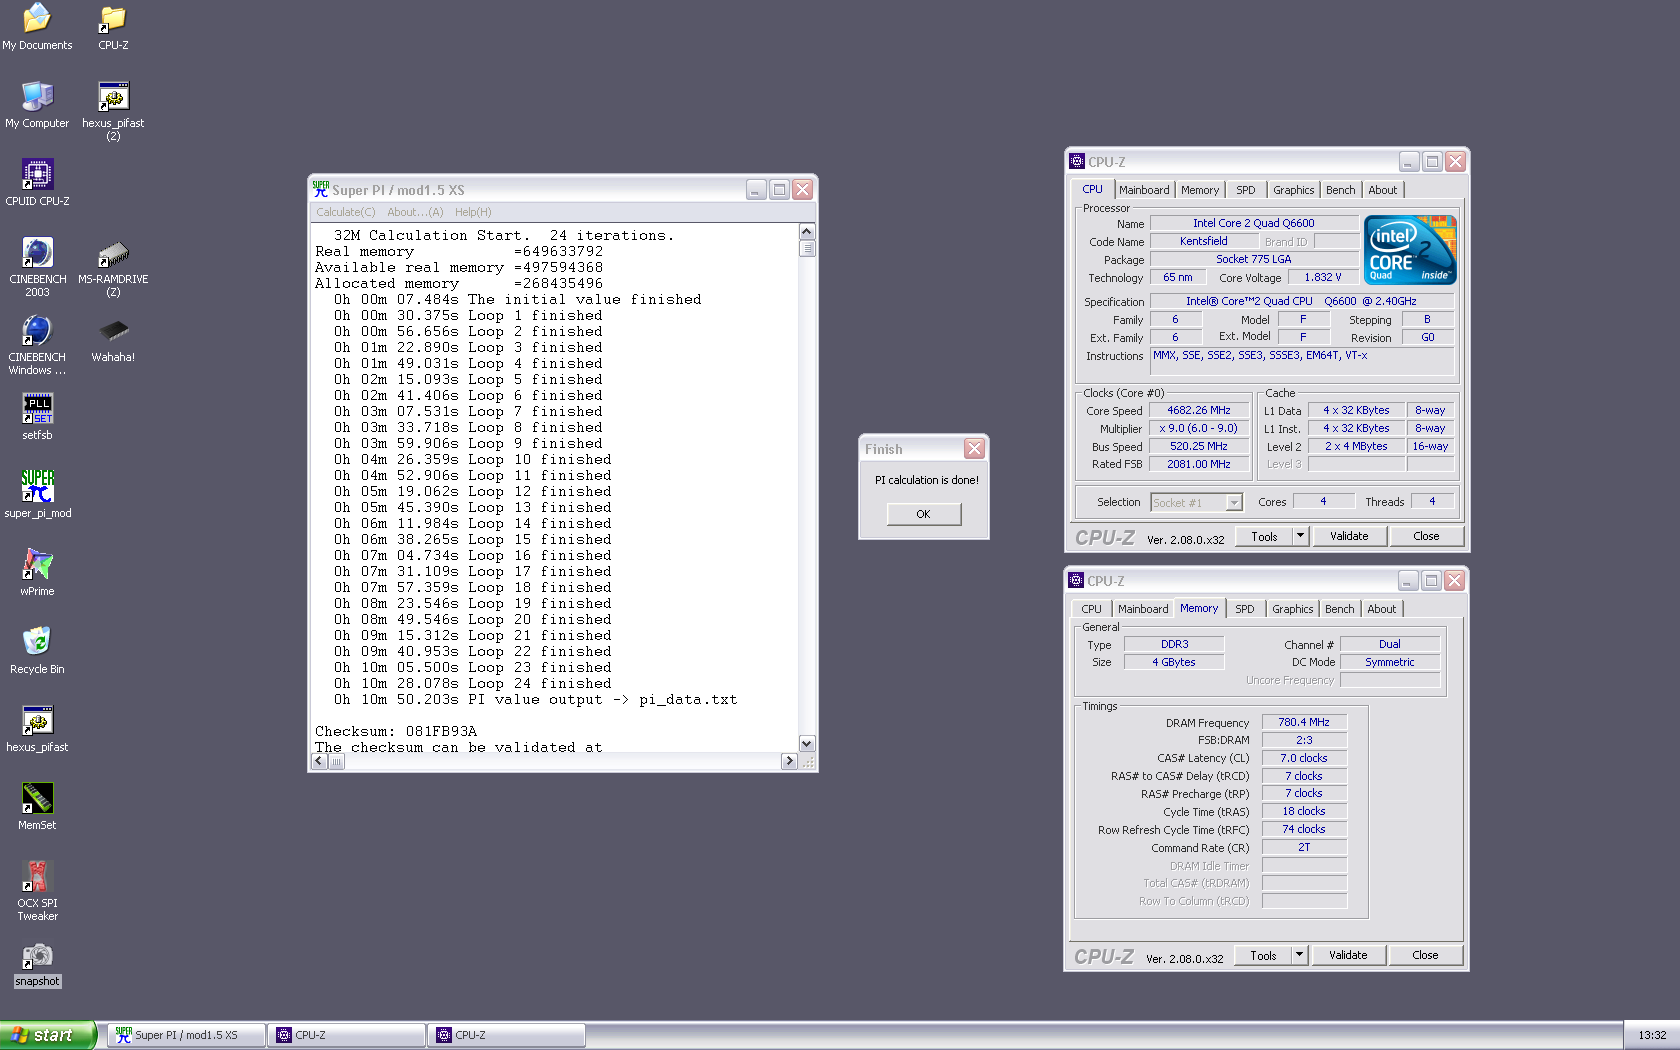
Task: Click Super PI vertical scrollbar up arrow
Action: 807,232
